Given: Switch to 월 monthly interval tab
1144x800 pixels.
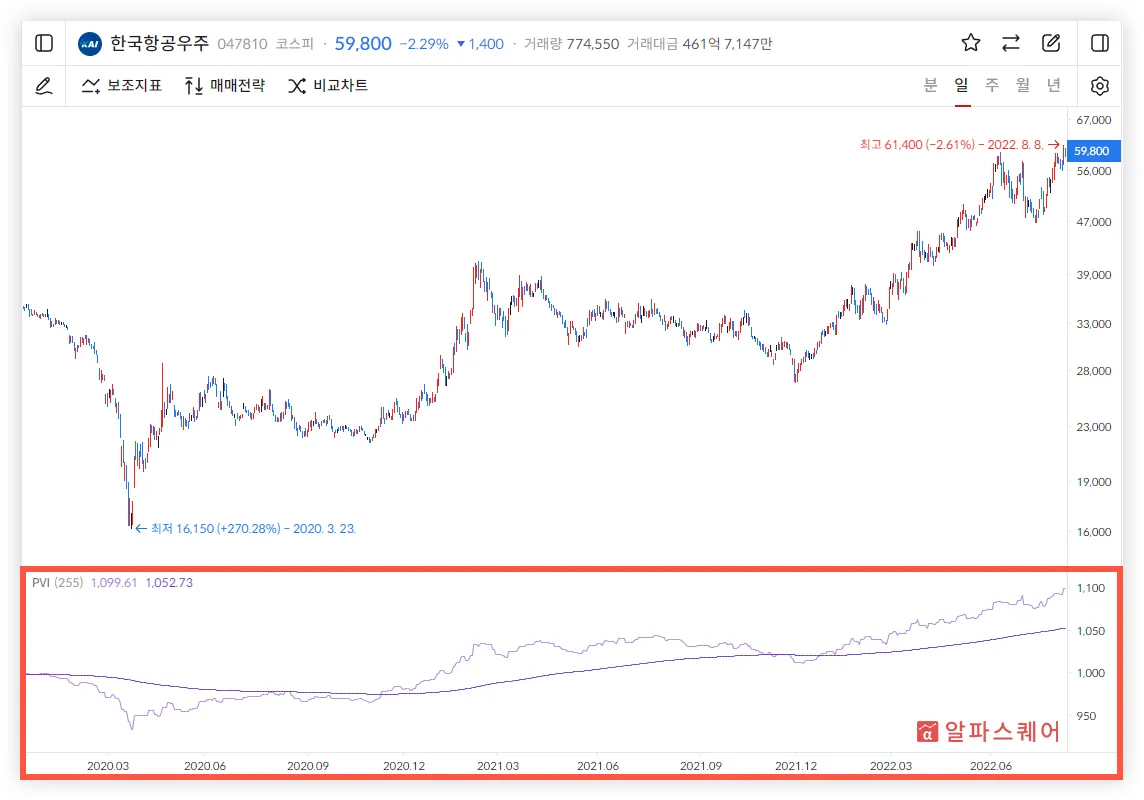Looking at the screenshot, I should tap(1023, 85).
